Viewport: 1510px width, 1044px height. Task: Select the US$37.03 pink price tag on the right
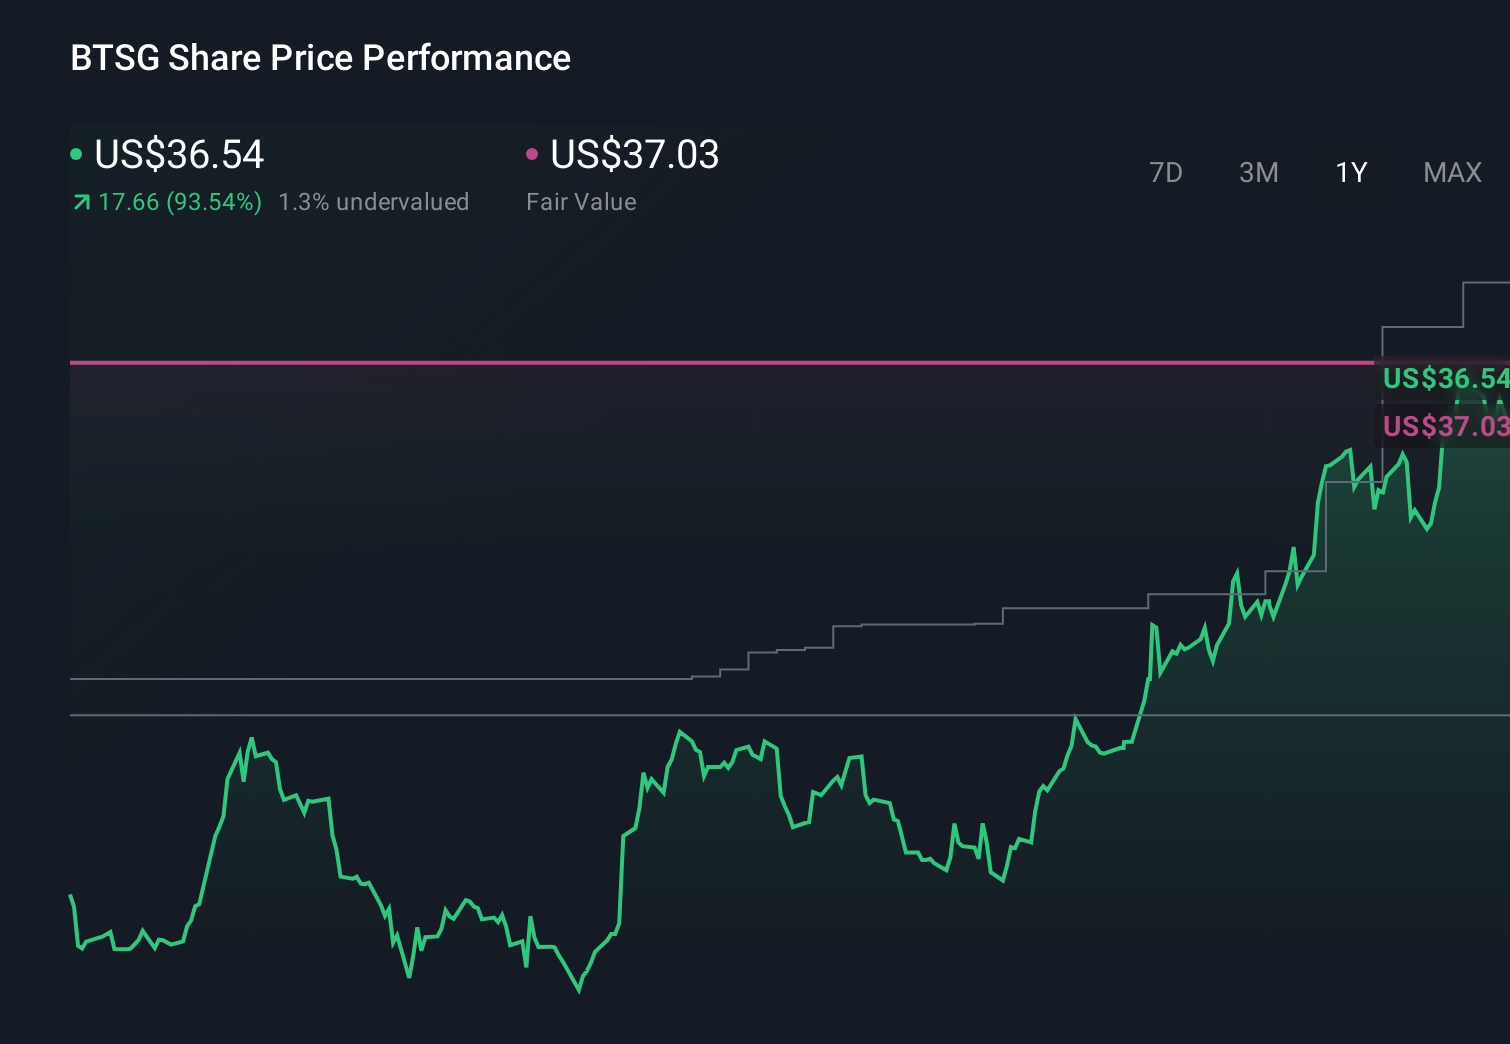[x=1443, y=427]
